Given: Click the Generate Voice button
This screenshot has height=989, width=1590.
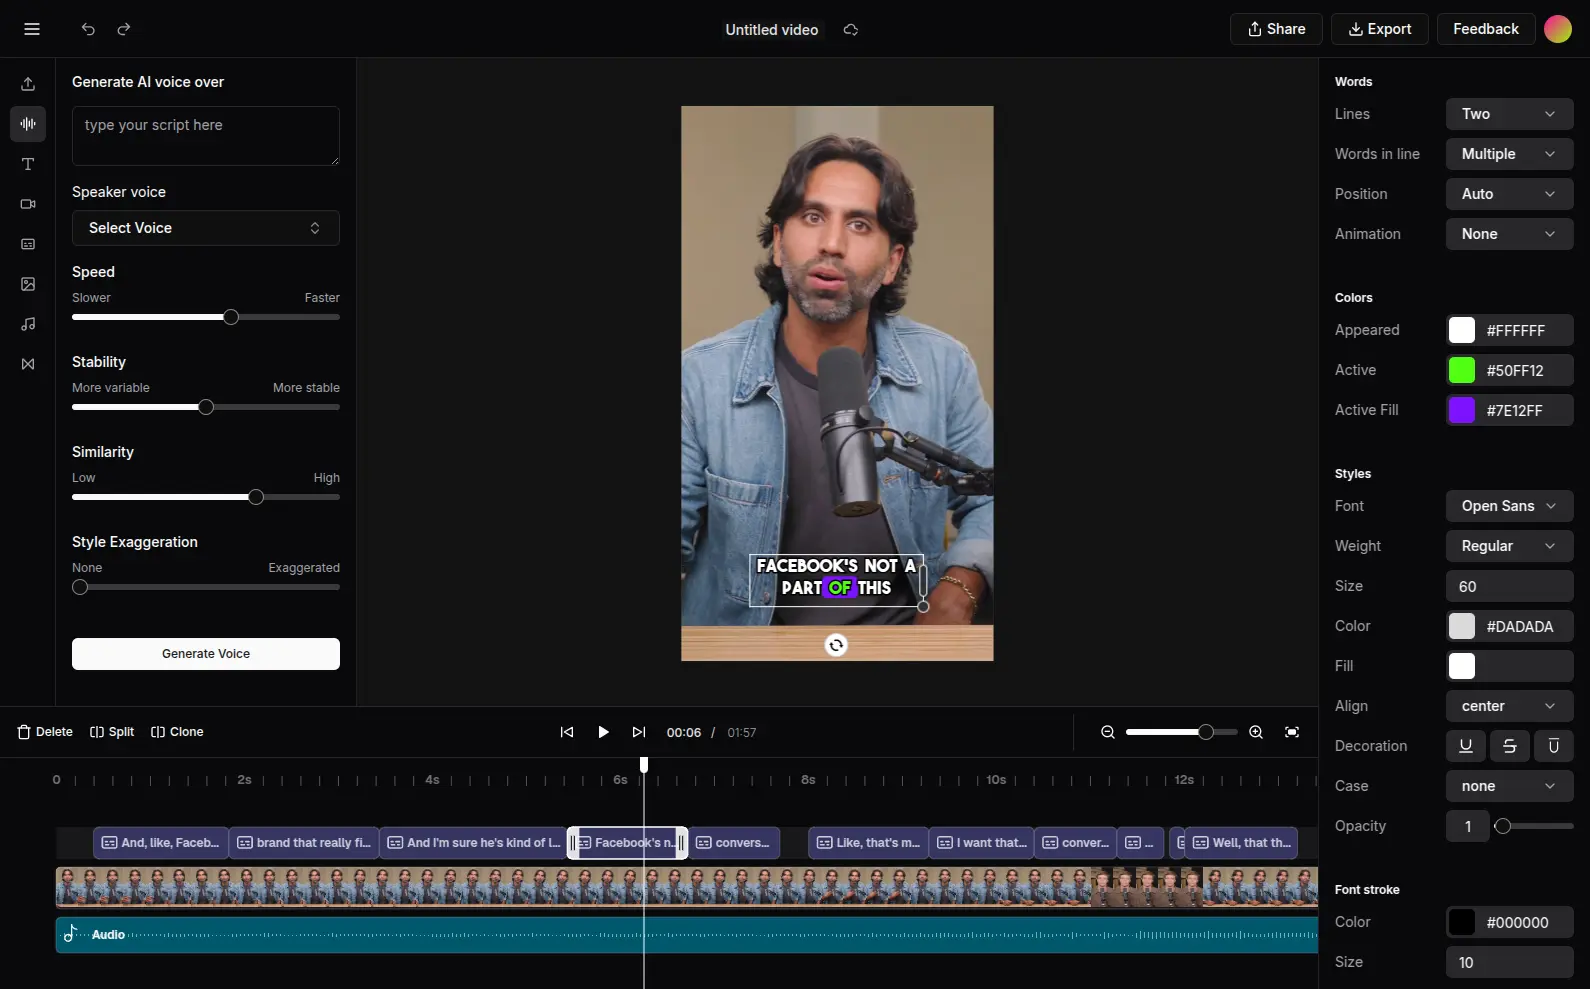Looking at the screenshot, I should coord(205,654).
